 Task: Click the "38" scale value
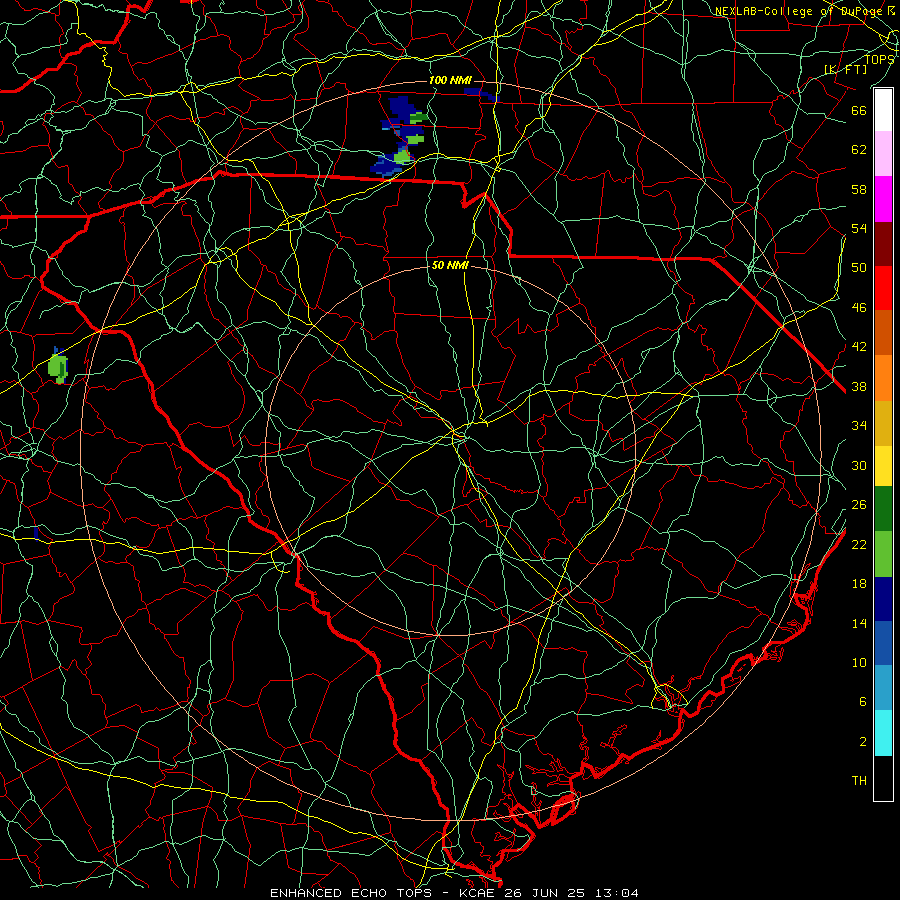pos(859,387)
